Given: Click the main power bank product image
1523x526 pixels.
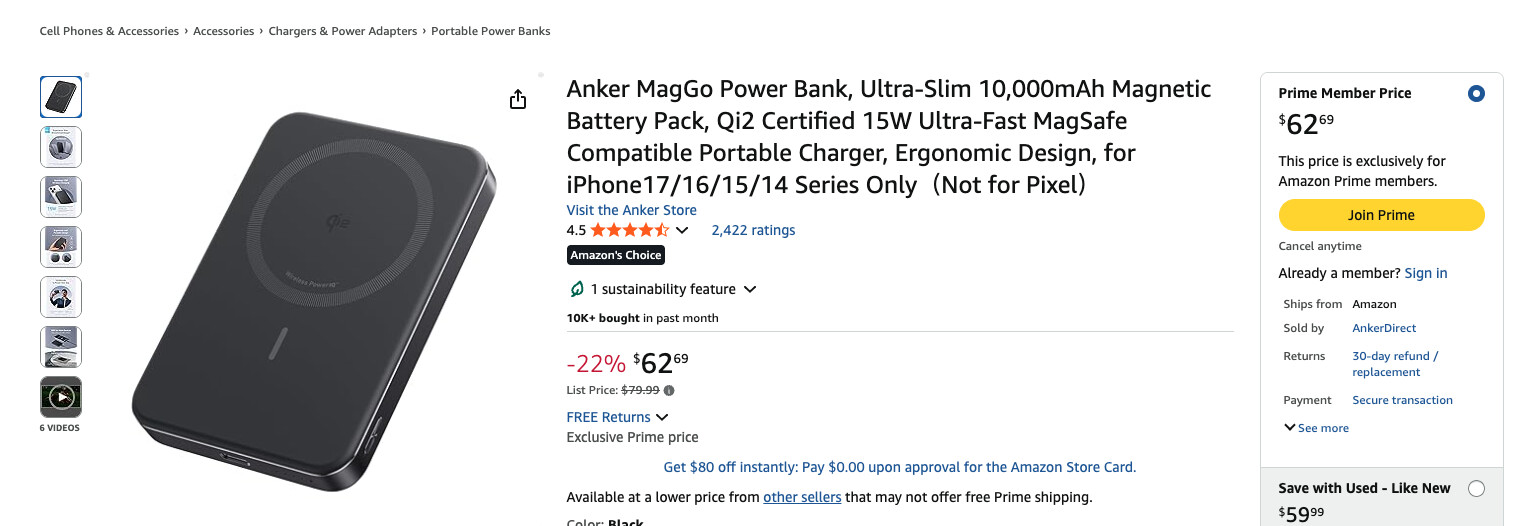Looking at the screenshot, I should (314, 300).
